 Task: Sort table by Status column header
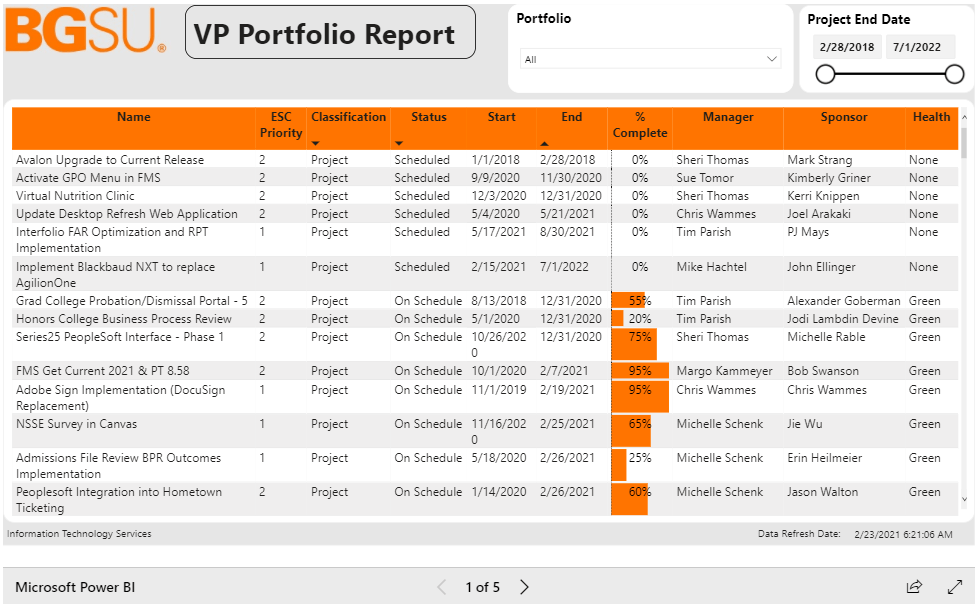[x=428, y=118]
